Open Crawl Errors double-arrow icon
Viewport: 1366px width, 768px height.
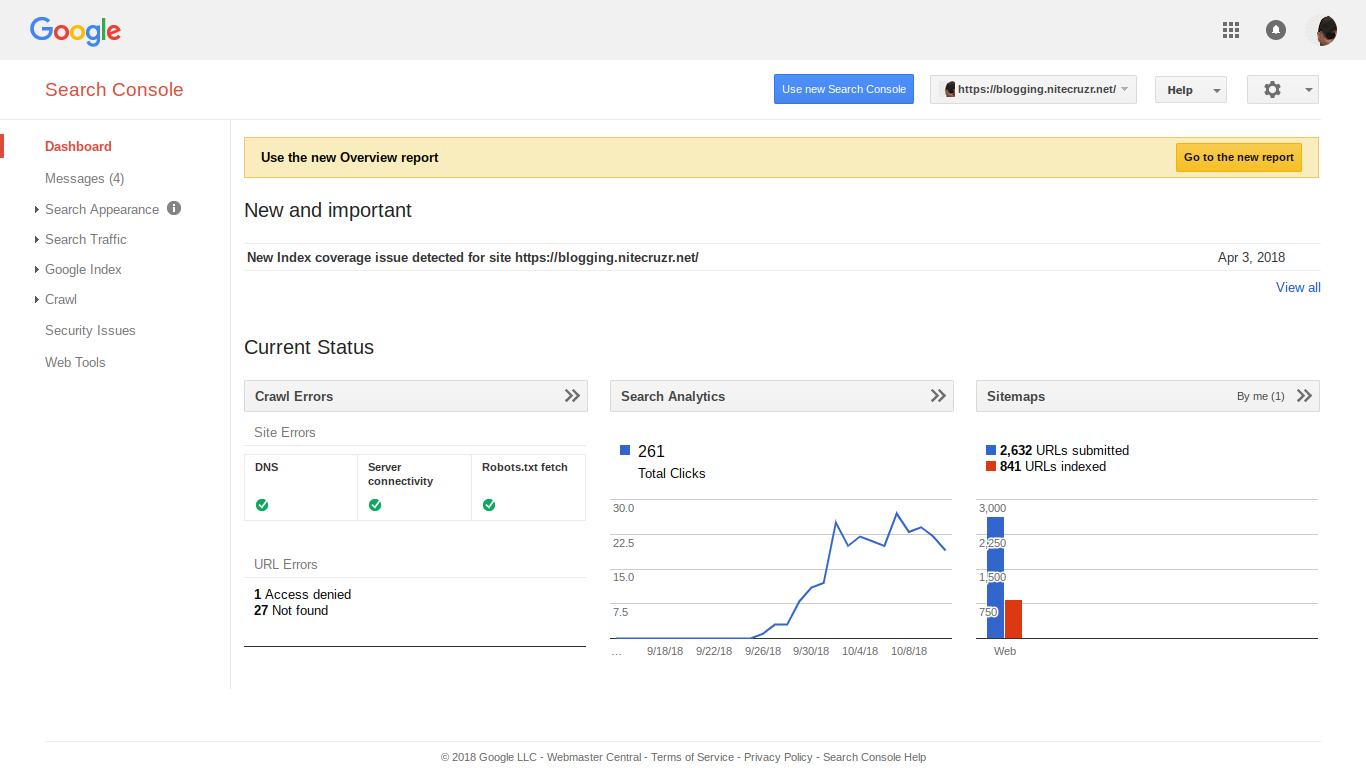[x=572, y=396]
